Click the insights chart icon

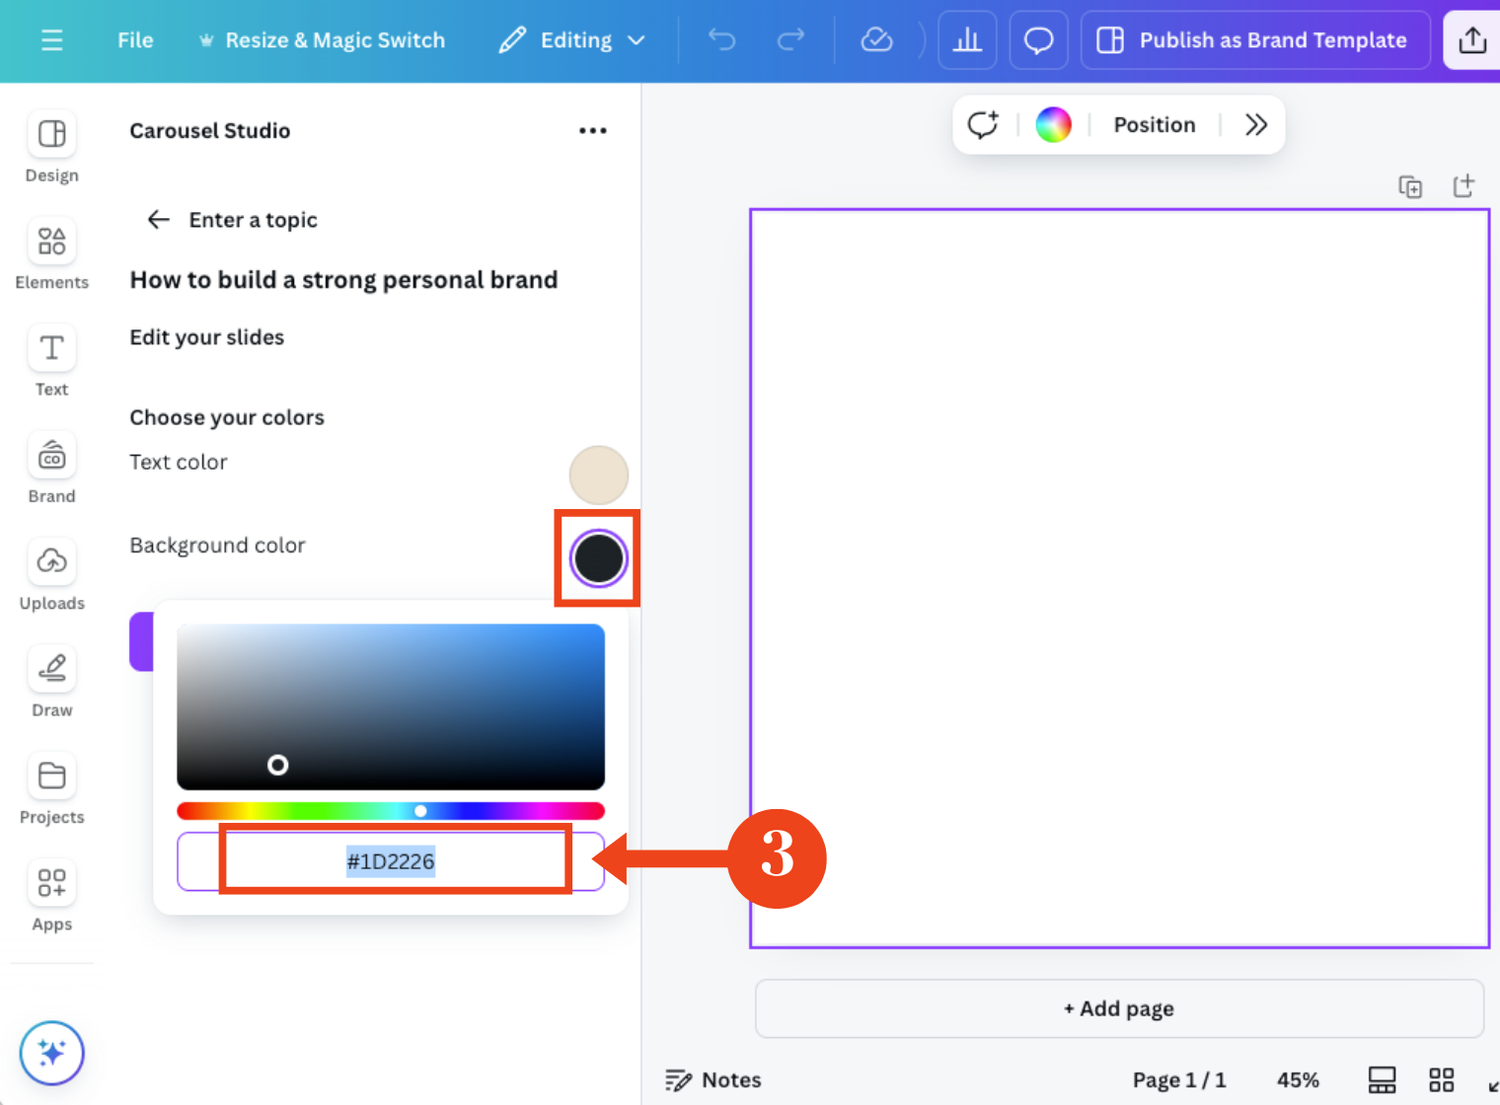click(967, 40)
